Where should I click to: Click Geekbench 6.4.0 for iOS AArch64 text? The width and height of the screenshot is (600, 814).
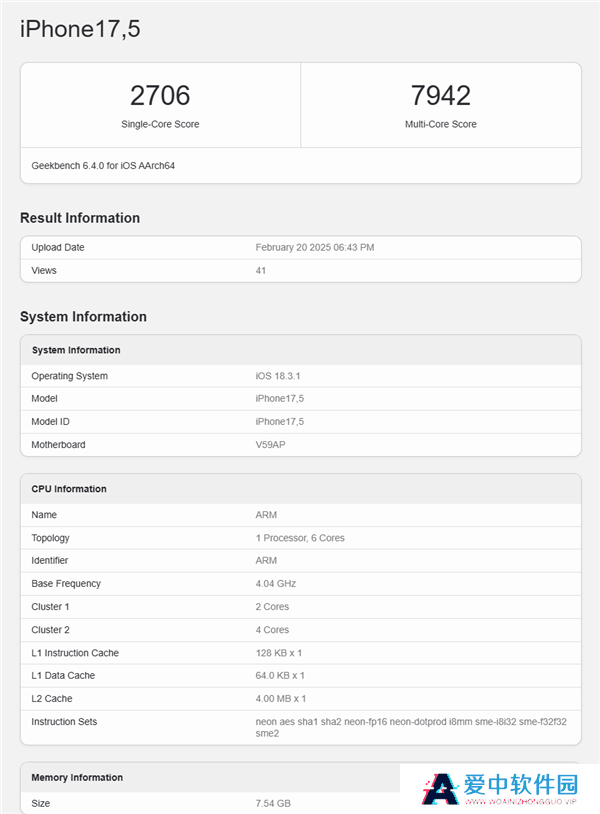(x=103, y=166)
